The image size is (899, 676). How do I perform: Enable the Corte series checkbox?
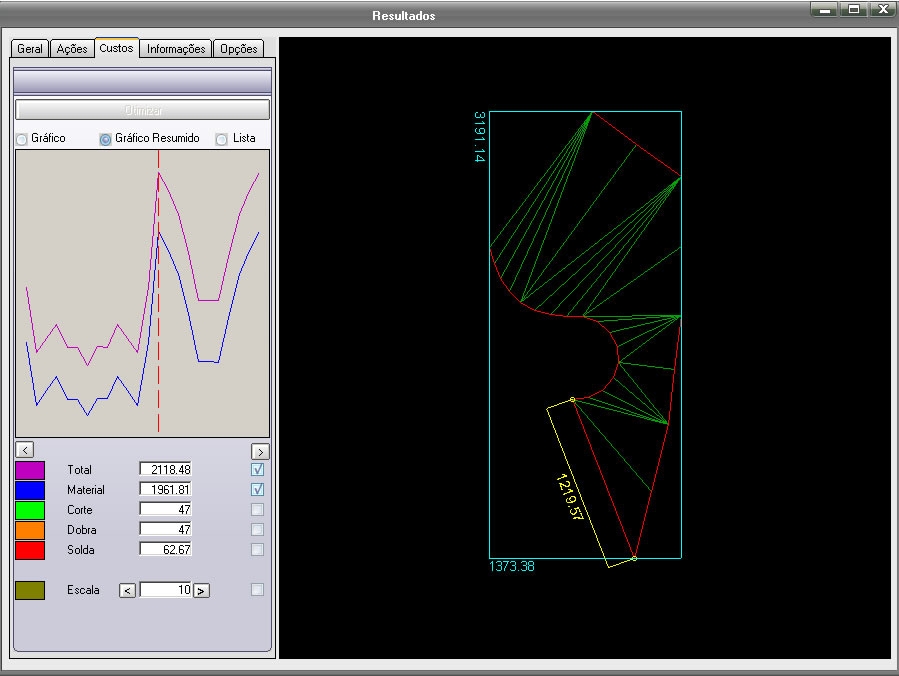[x=257, y=510]
